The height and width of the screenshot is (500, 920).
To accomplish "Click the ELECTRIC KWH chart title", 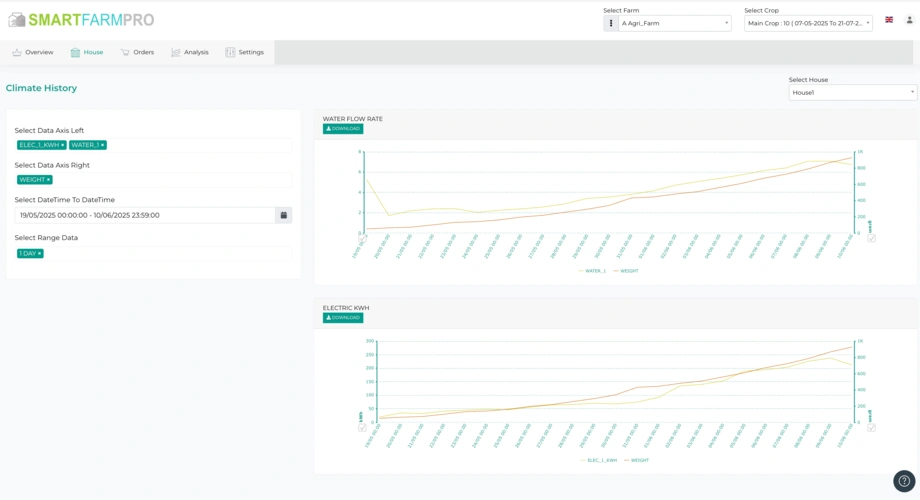I will (x=346, y=308).
